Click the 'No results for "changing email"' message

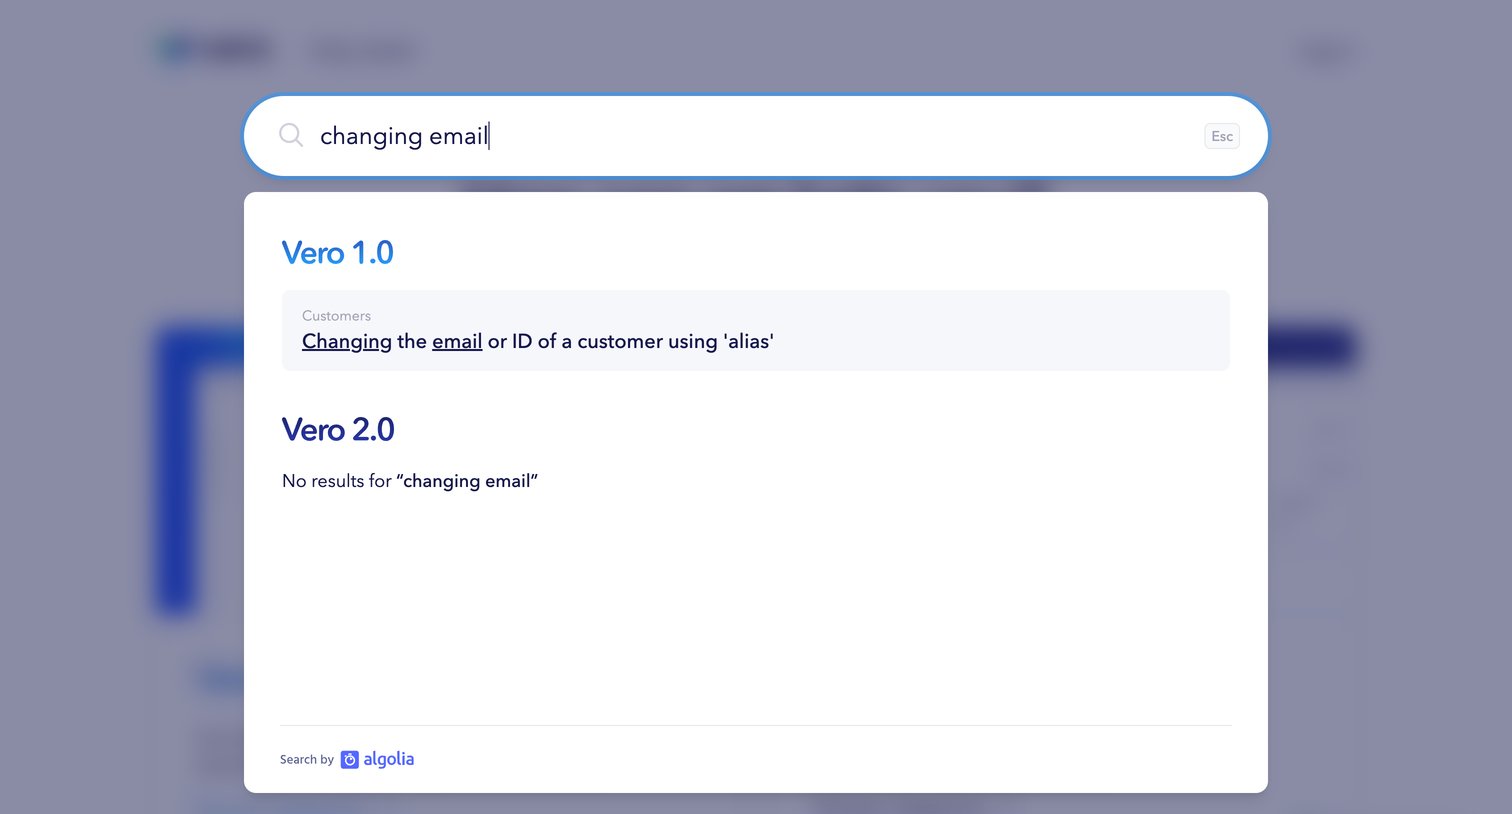410,481
